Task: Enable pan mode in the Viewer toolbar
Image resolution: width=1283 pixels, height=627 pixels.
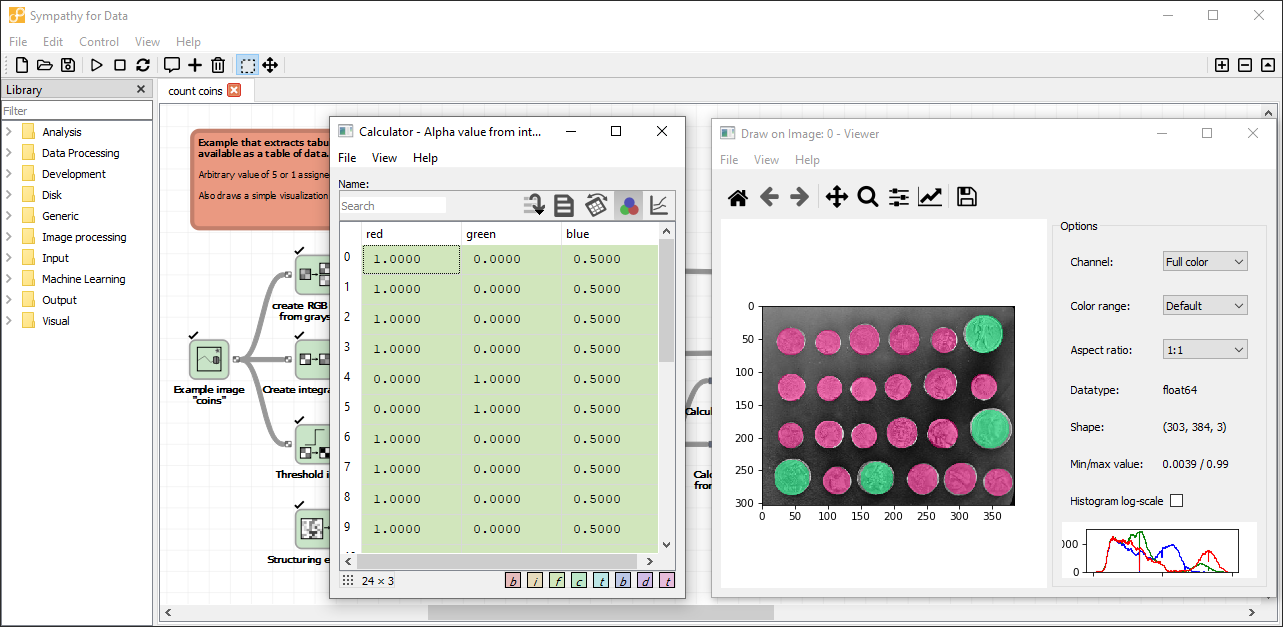Action: pyautogui.click(x=837, y=197)
